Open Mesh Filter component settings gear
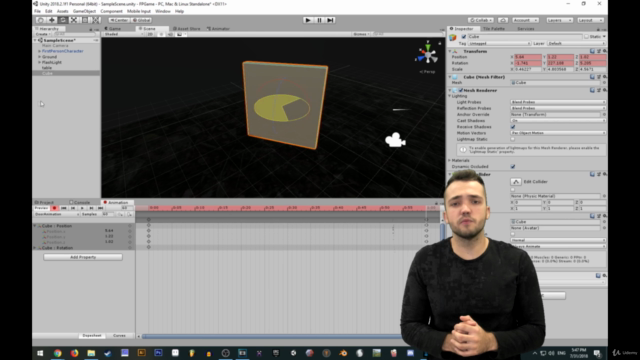 [x=604, y=77]
